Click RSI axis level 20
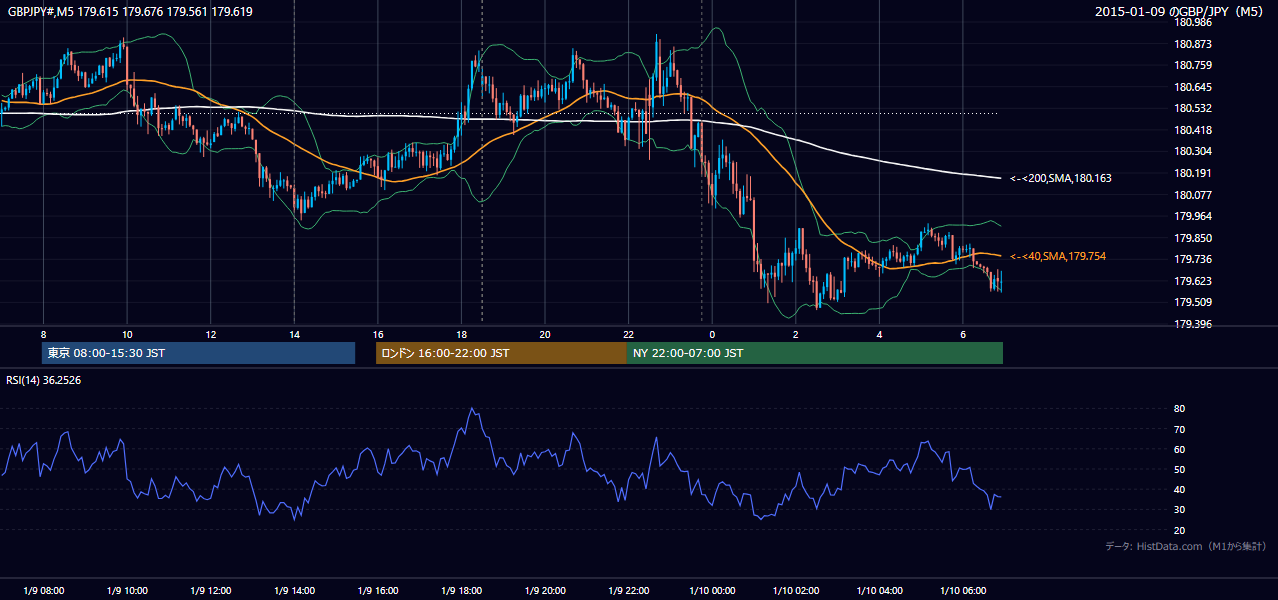The height and width of the screenshot is (600, 1278). (x=1179, y=530)
